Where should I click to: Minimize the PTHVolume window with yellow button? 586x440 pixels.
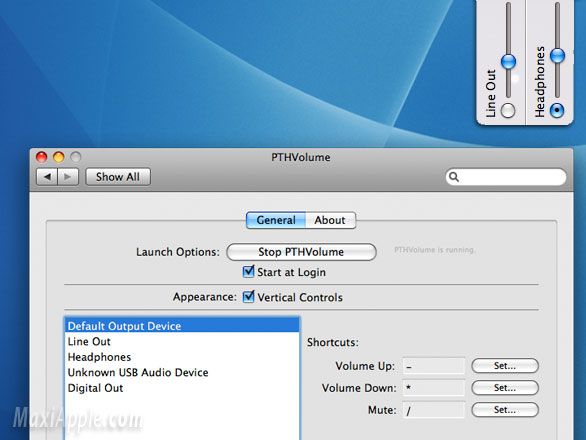click(59, 157)
